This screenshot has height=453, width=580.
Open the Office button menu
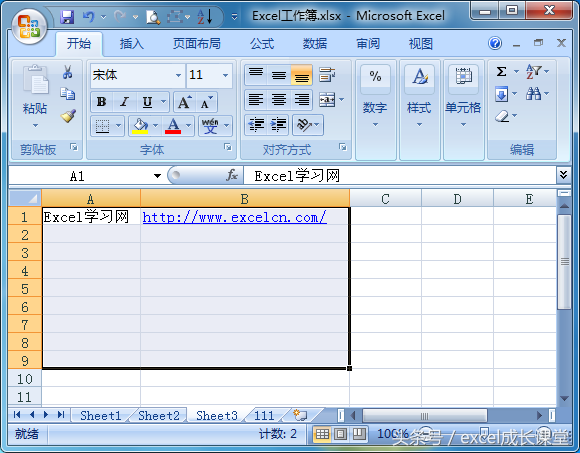pos(29,27)
